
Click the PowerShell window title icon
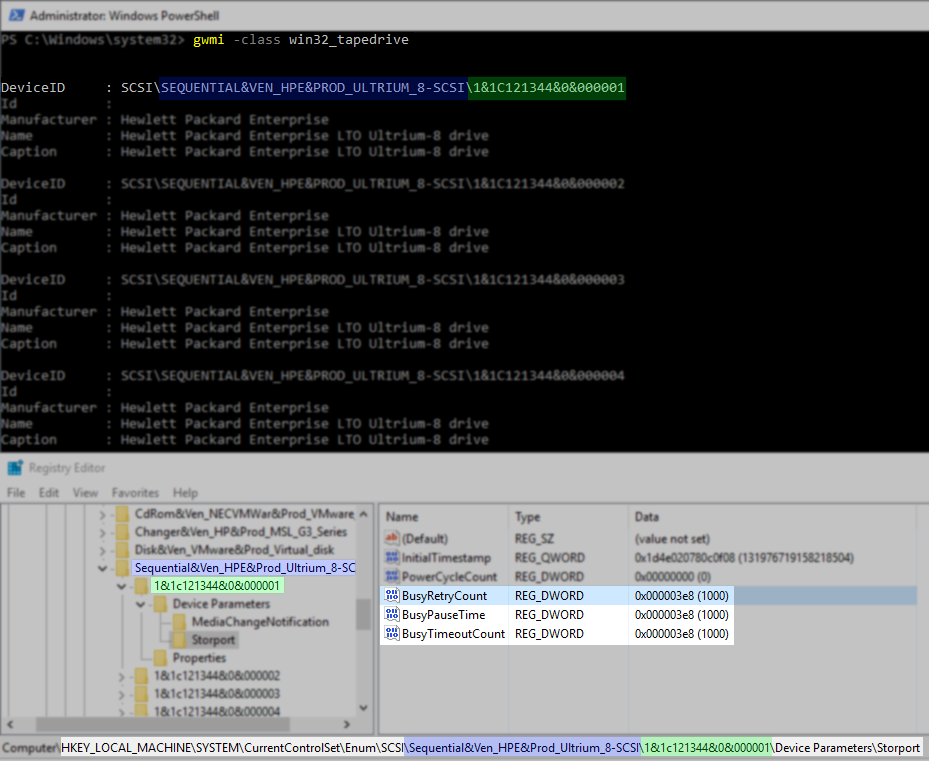16,15
